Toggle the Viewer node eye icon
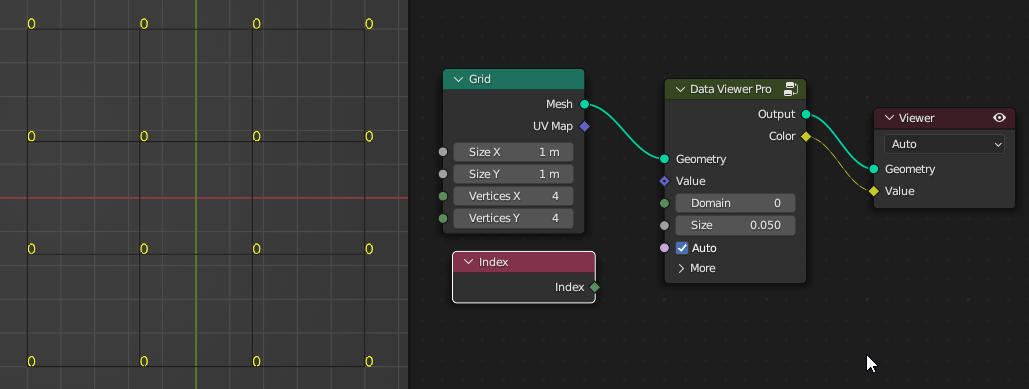This screenshot has height=389, width=1029. coord(999,118)
